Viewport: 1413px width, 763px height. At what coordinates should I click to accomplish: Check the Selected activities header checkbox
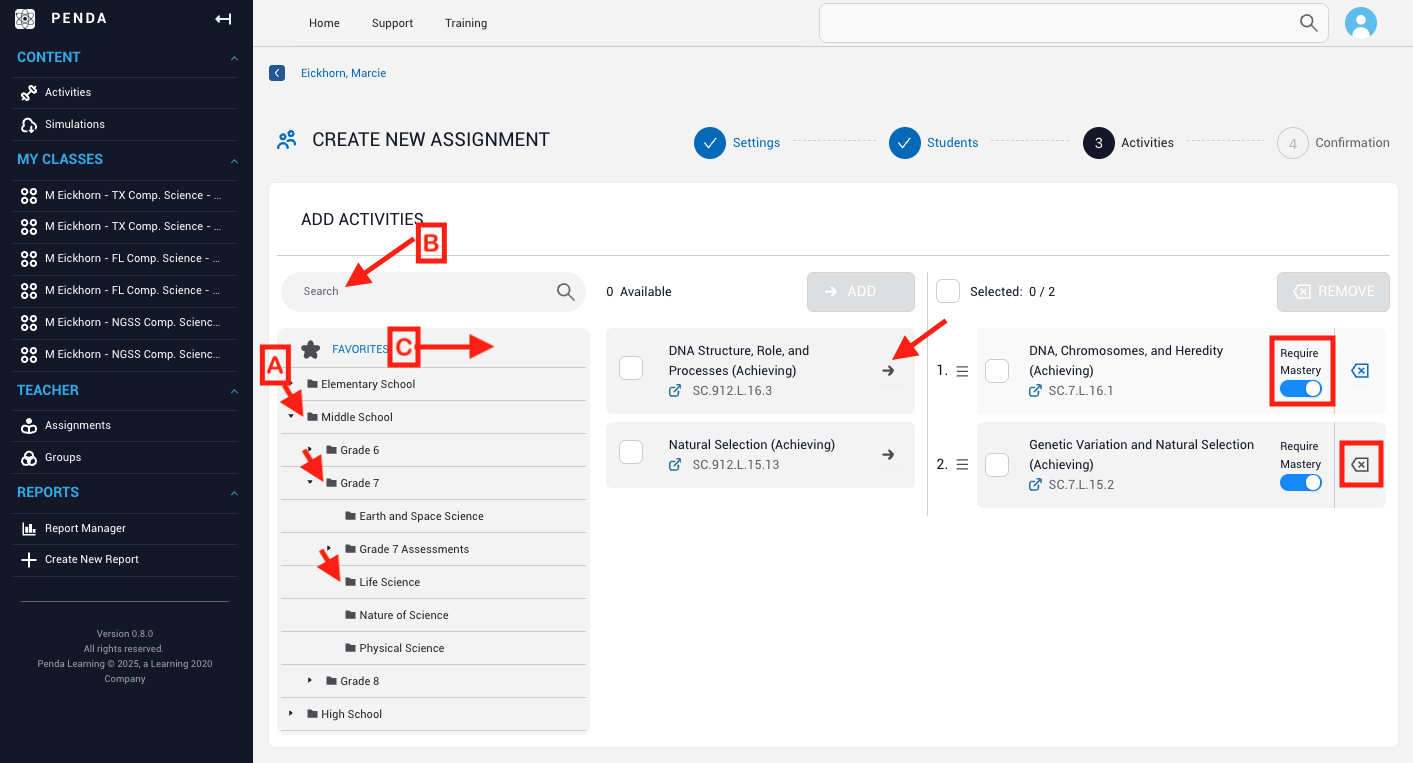click(x=947, y=290)
